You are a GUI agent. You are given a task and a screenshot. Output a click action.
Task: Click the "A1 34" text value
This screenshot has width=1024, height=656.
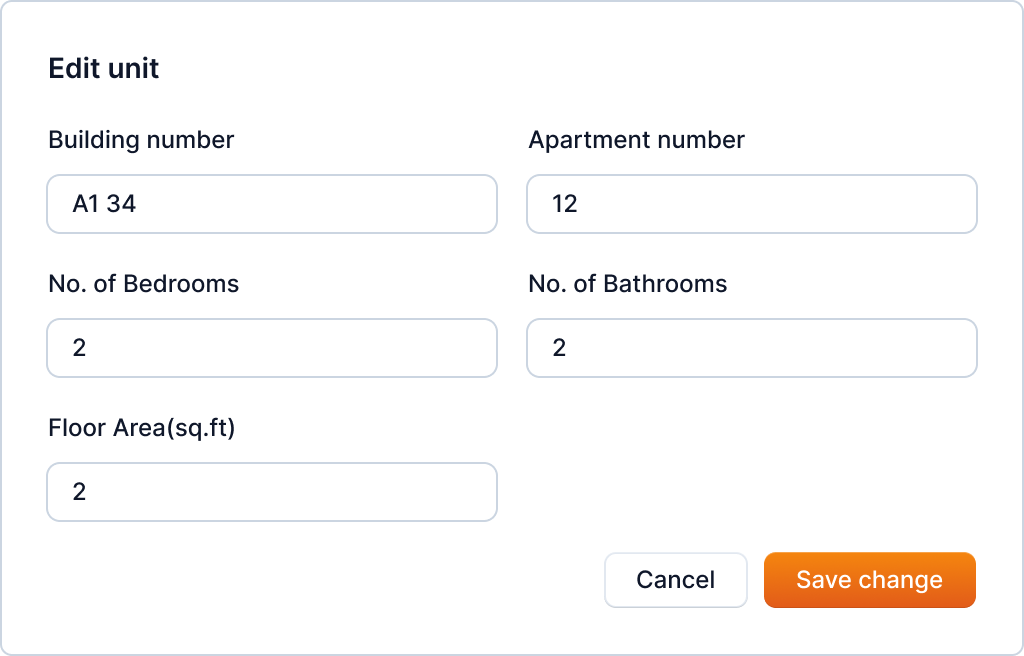(104, 204)
